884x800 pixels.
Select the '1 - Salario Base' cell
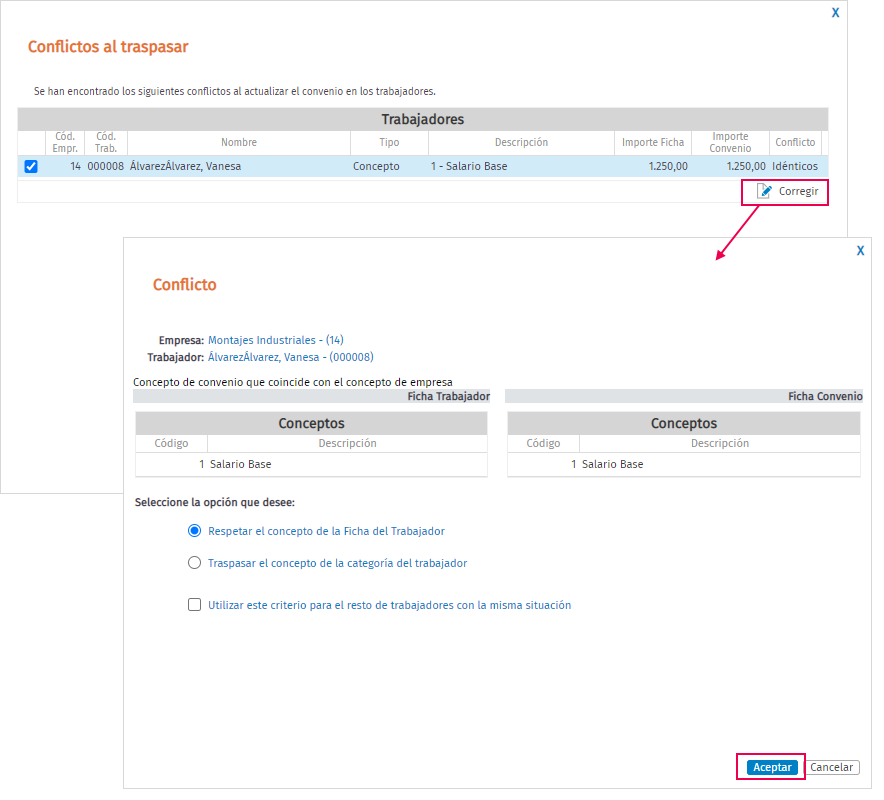[x=521, y=166]
